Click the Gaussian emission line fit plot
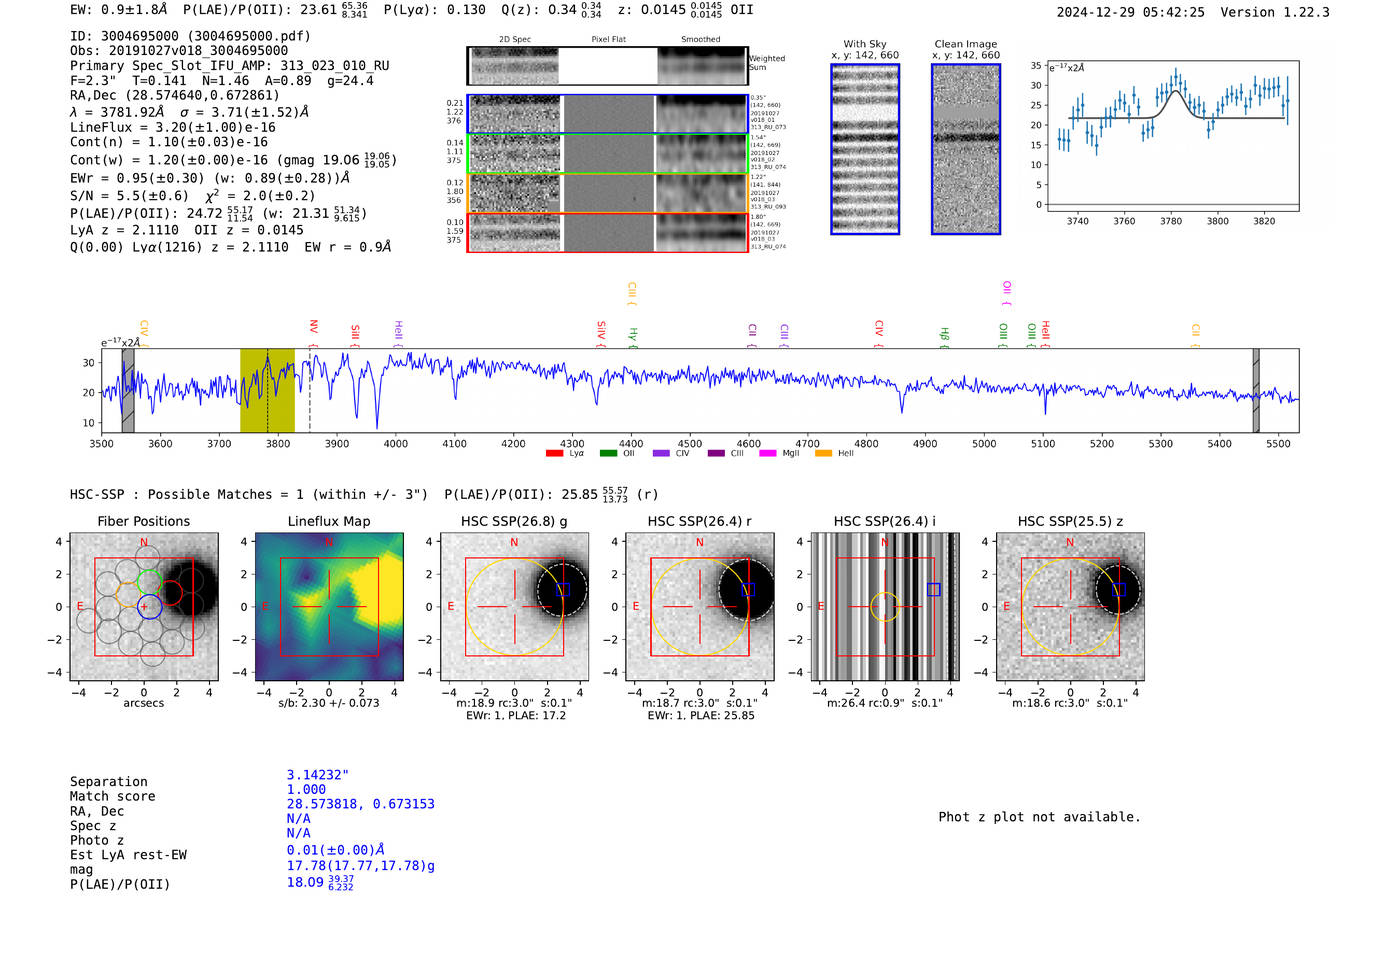This screenshot has height=953, width=1400. [1173, 136]
